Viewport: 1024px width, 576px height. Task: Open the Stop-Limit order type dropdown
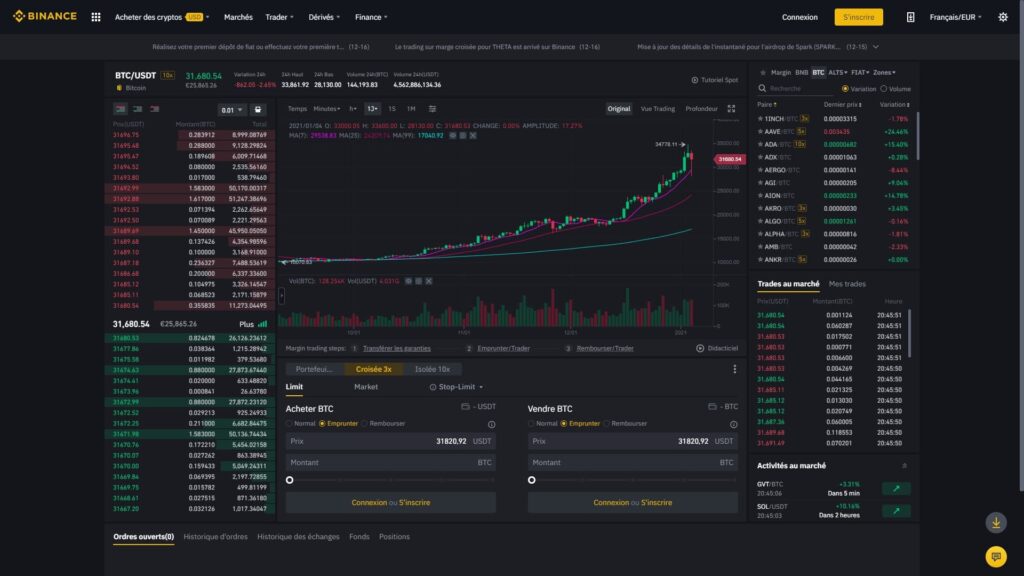tap(456, 387)
